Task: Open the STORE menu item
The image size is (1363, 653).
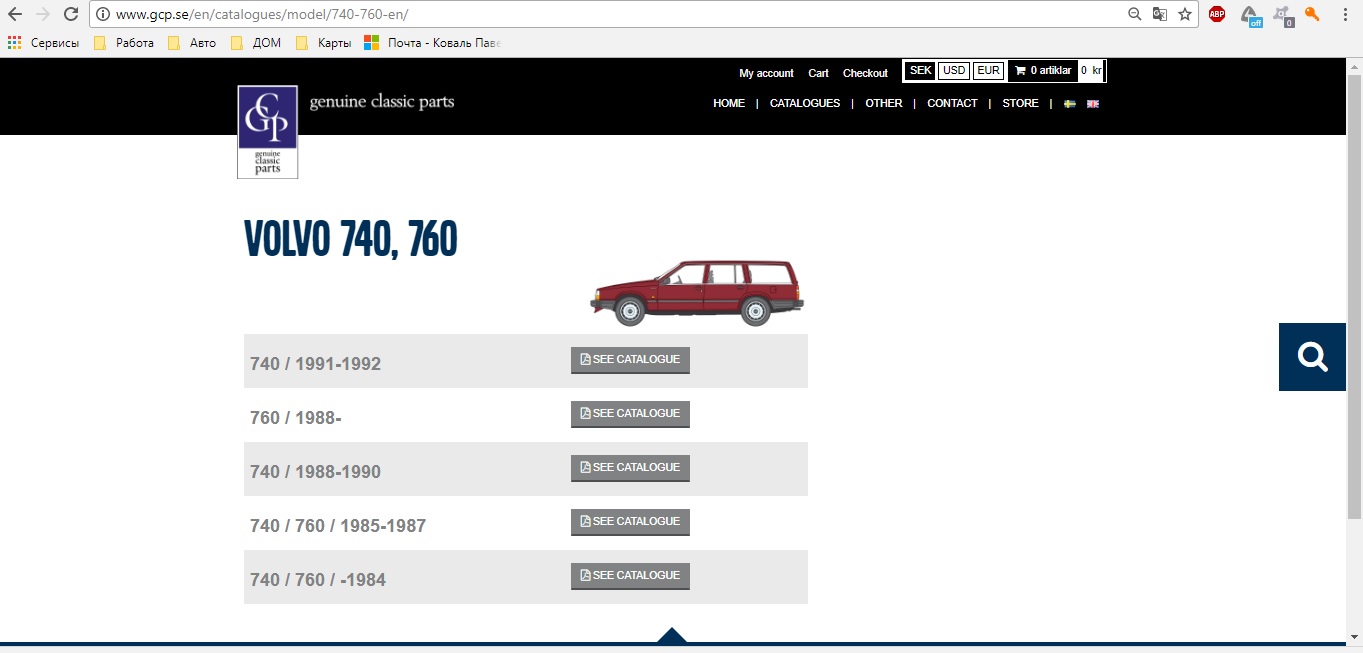Action: click(1020, 104)
